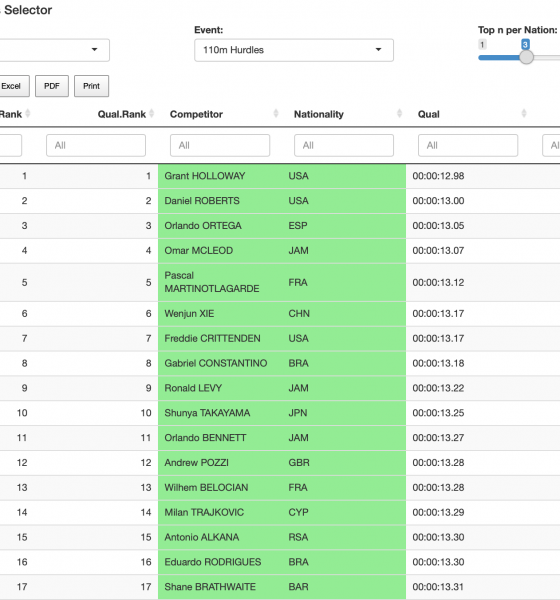This screenshot has width=560, height=600.
Task: Select competitor Shane BRATHWAITE
Action: click(x=210, y=587)
